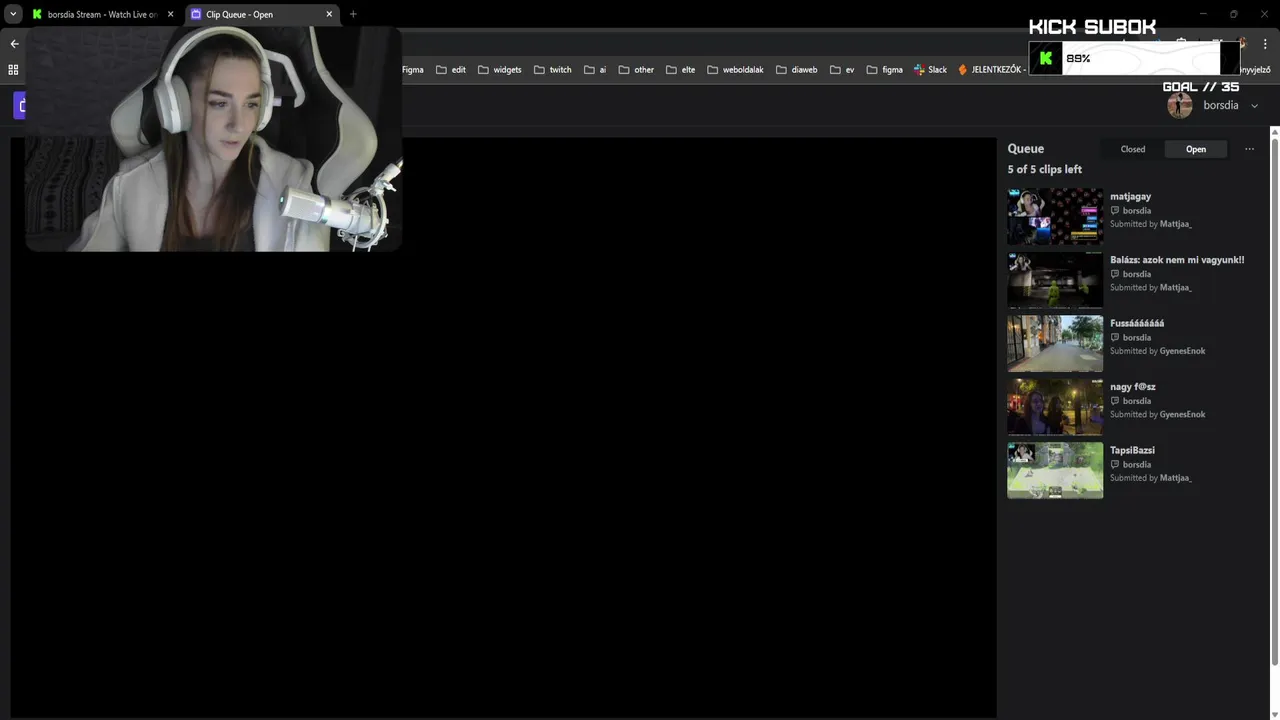Open the other bookmarks folder
Screen dimensions: 1280x720
click(637, 70)
